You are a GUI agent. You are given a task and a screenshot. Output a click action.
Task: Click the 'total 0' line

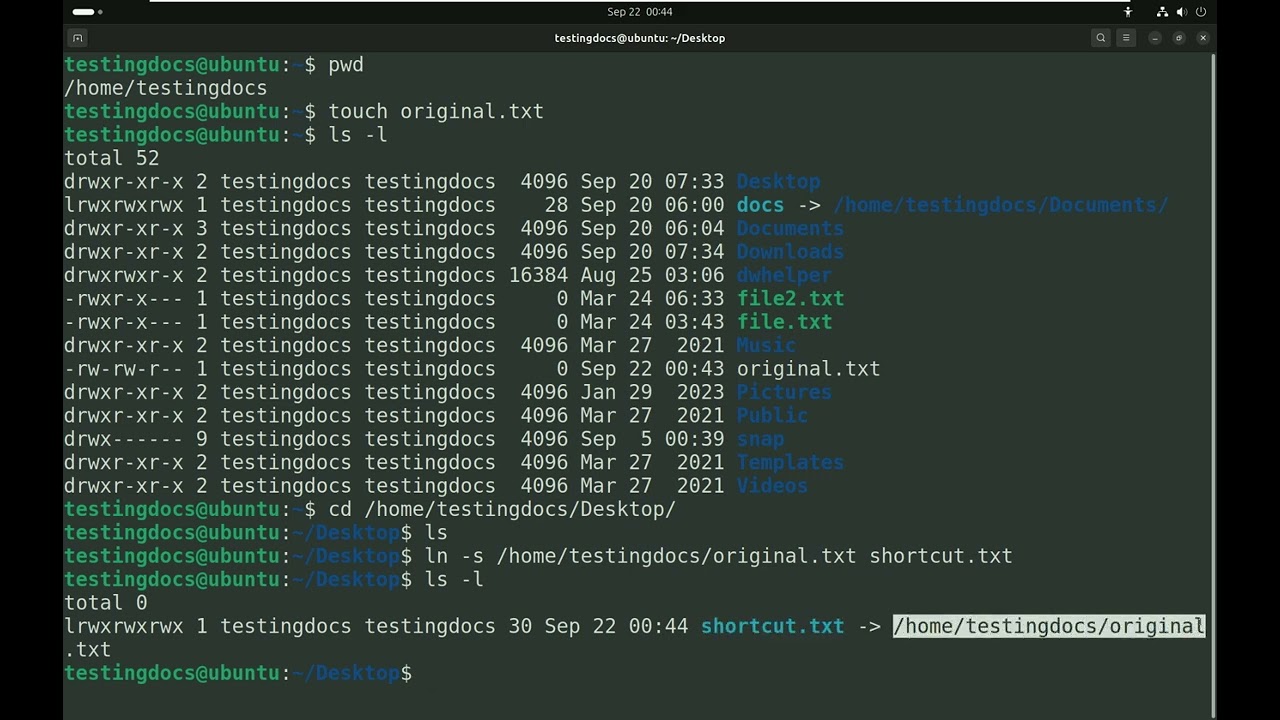coord(105,603)
